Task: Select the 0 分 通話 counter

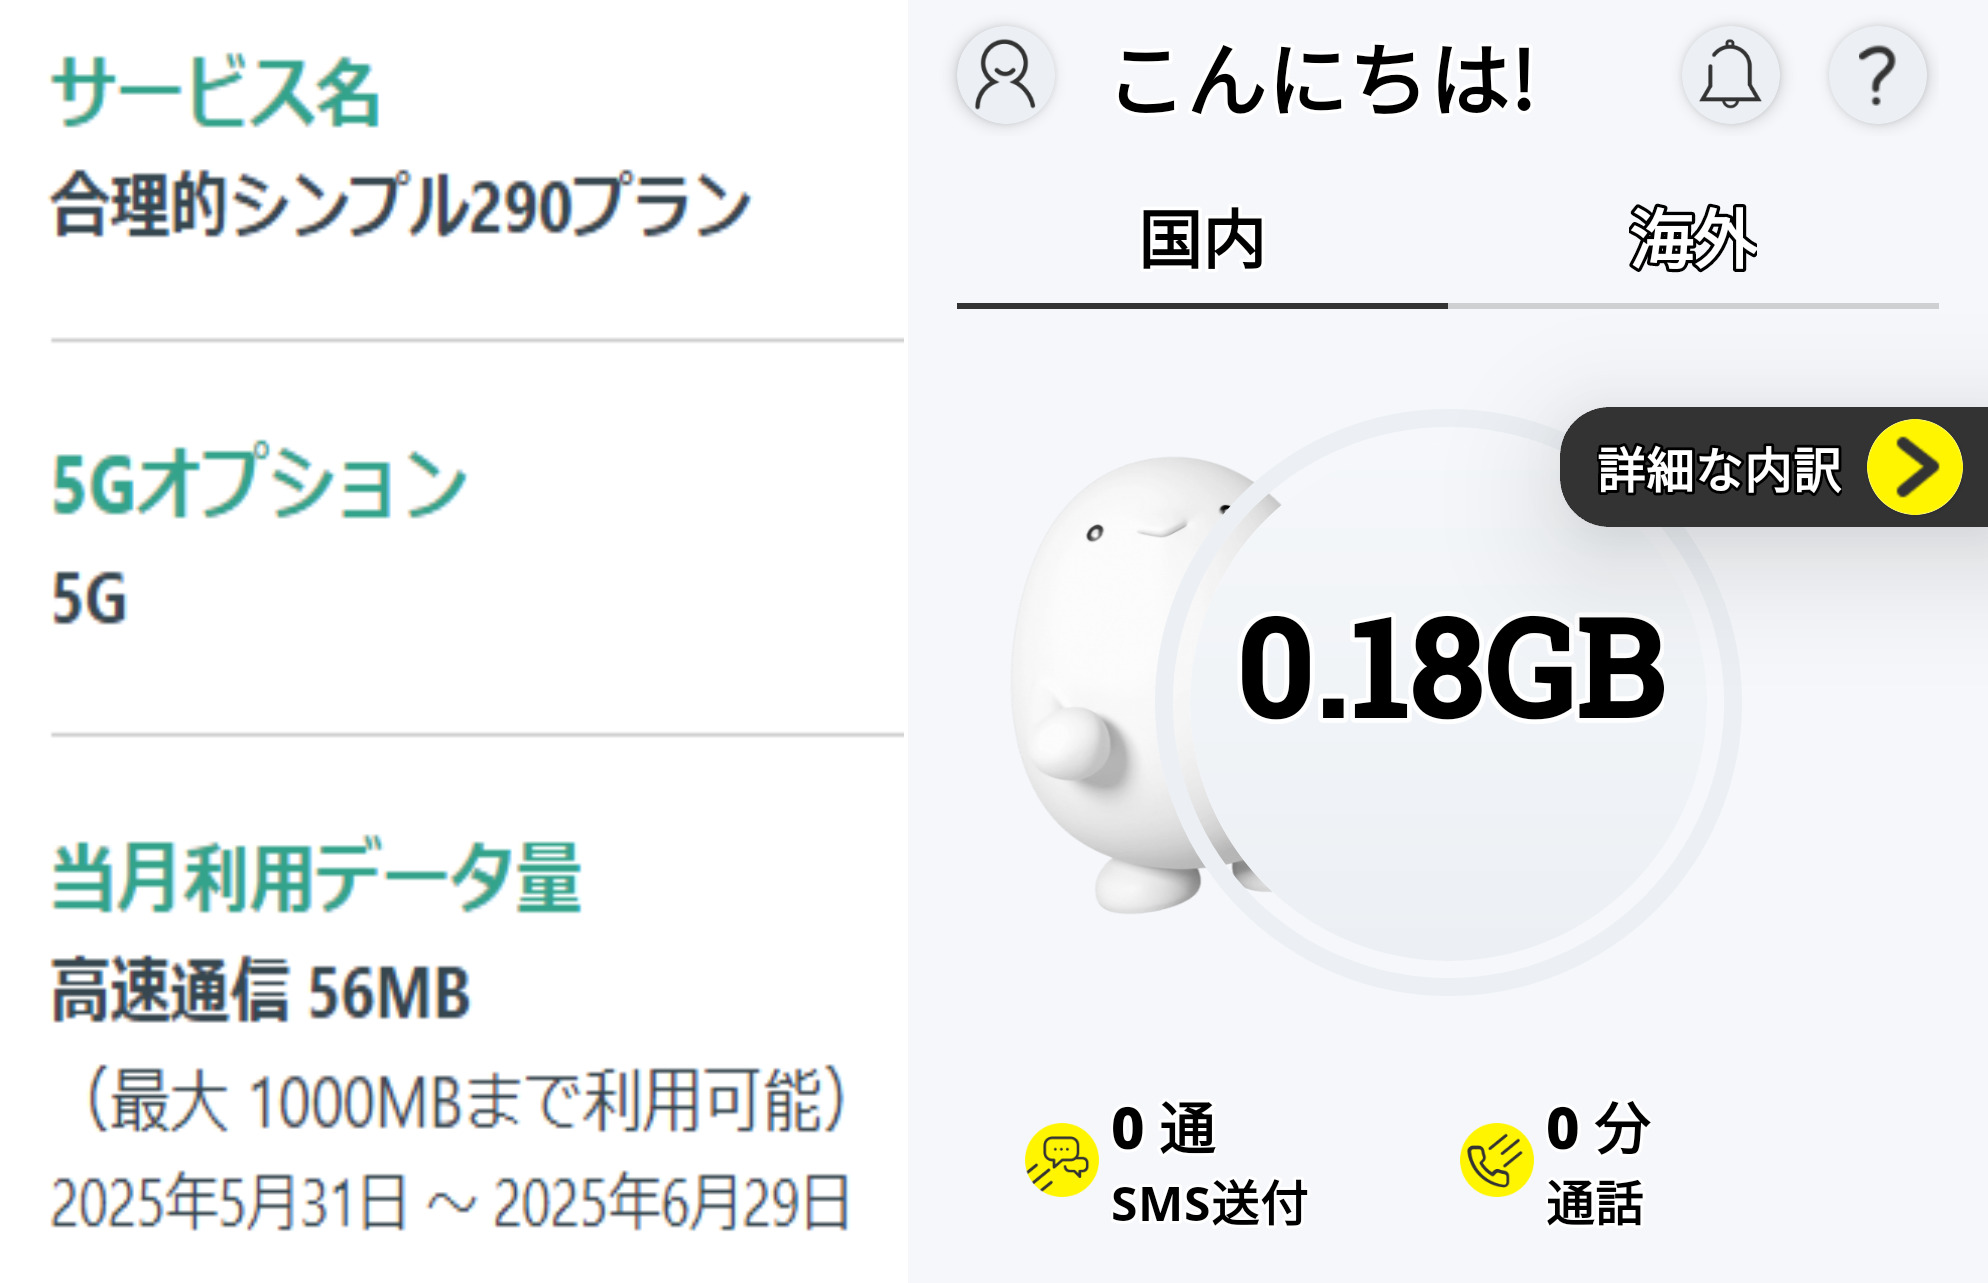Action: pyautogui.click(x=1597, y=1165)
